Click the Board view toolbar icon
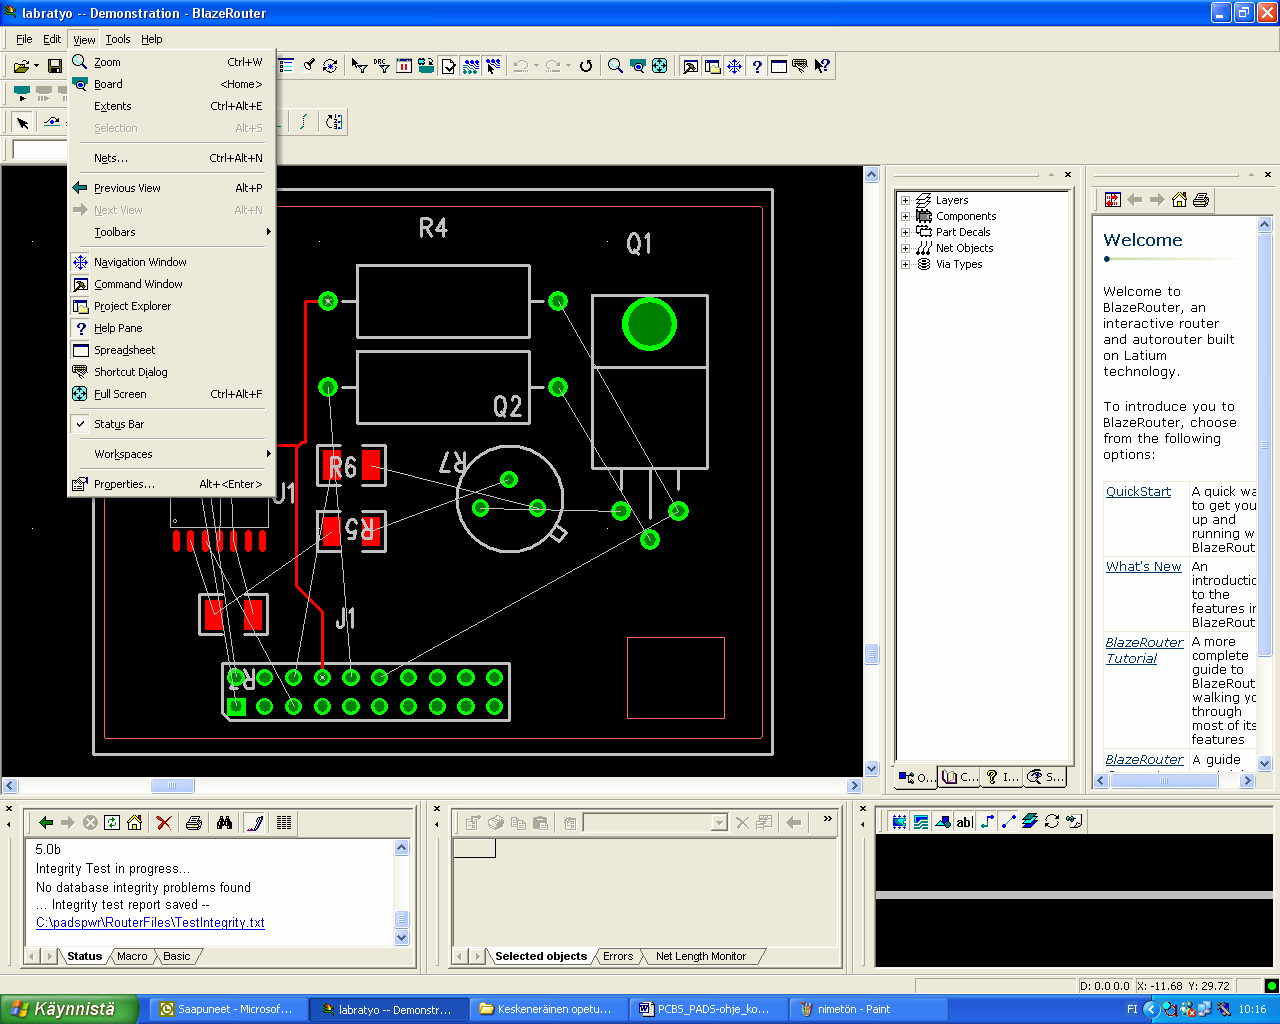The height and width of the screenshot is (1024, 1280). (x=637, y=66)
